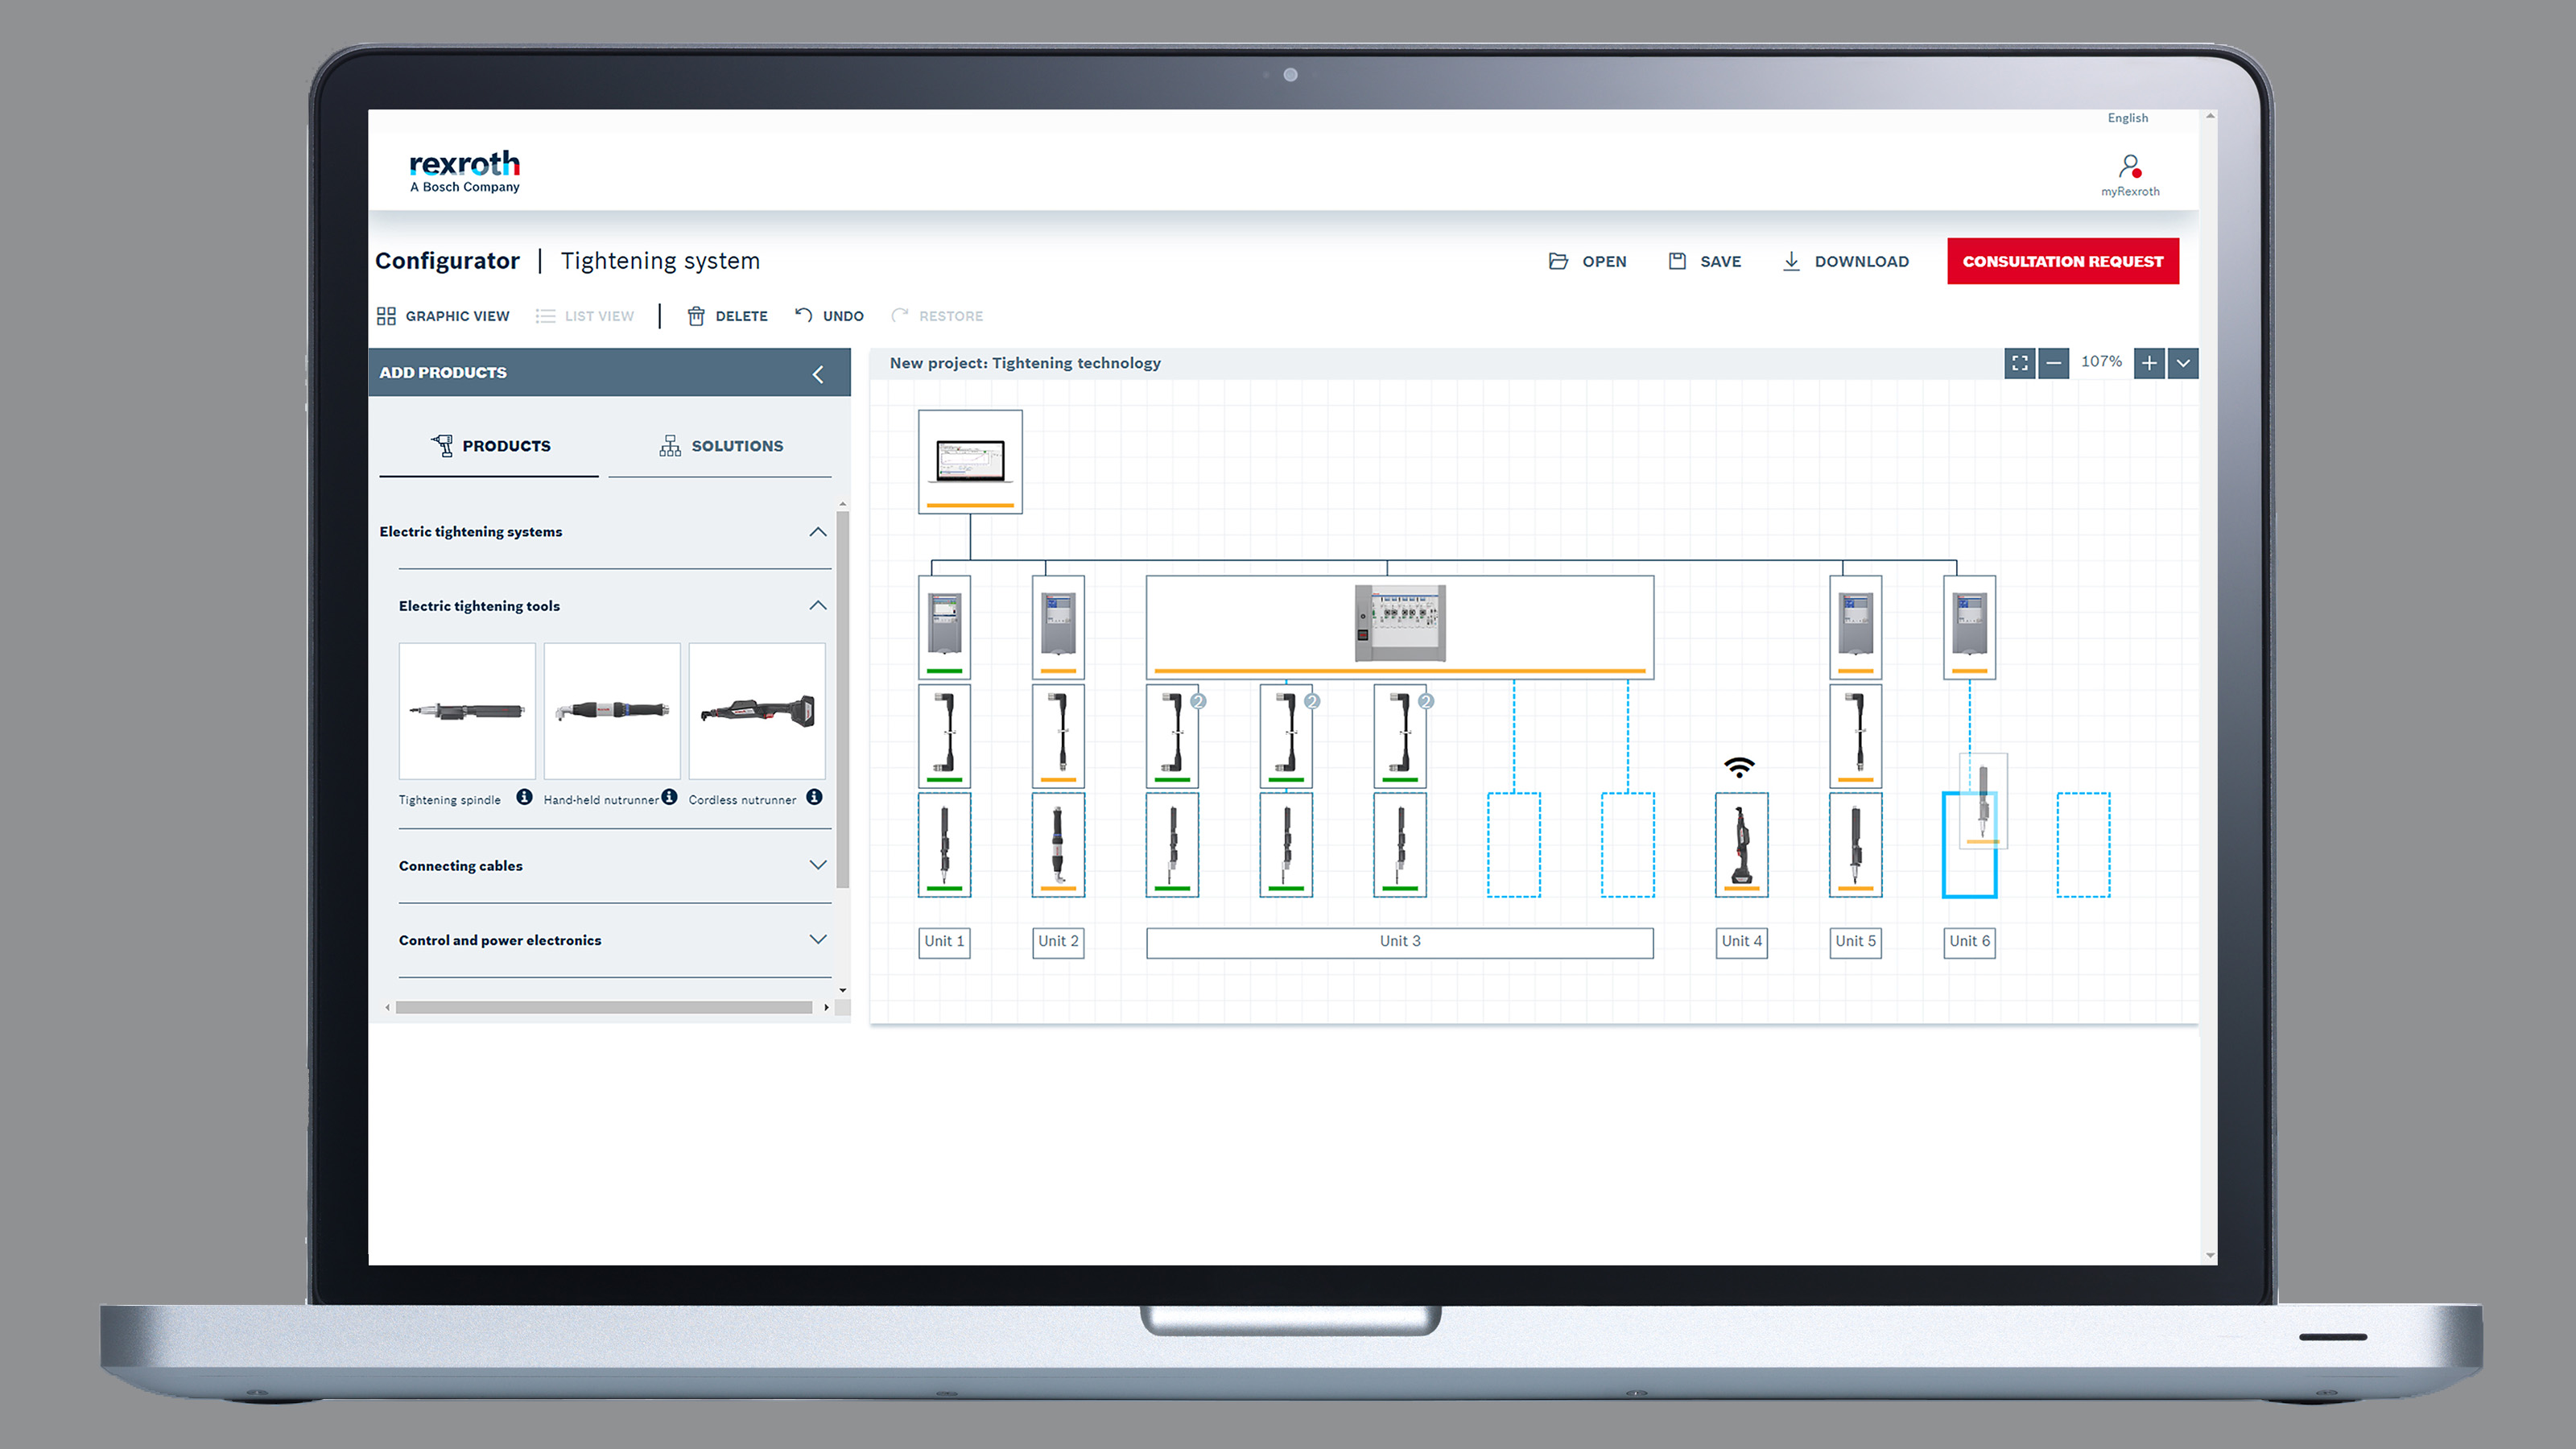This screenshot has width=2576, height=1449.
Task: Show info for Tightening spindle
Action: tap(524, 797)
